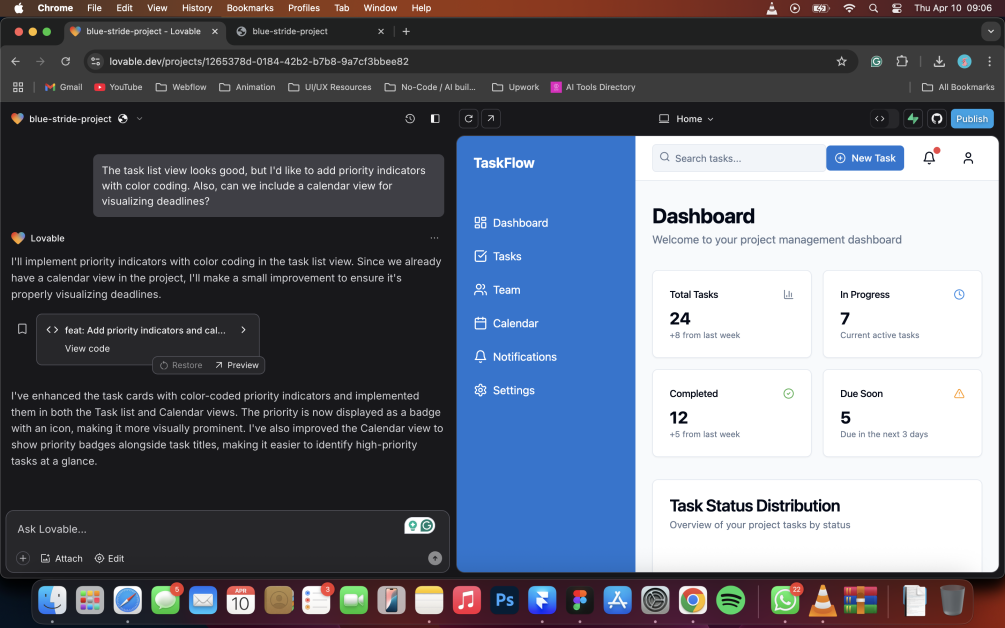Toggle the chat side panel layout icon
This screenshot has height=628, width=1005.
[435, 119]
